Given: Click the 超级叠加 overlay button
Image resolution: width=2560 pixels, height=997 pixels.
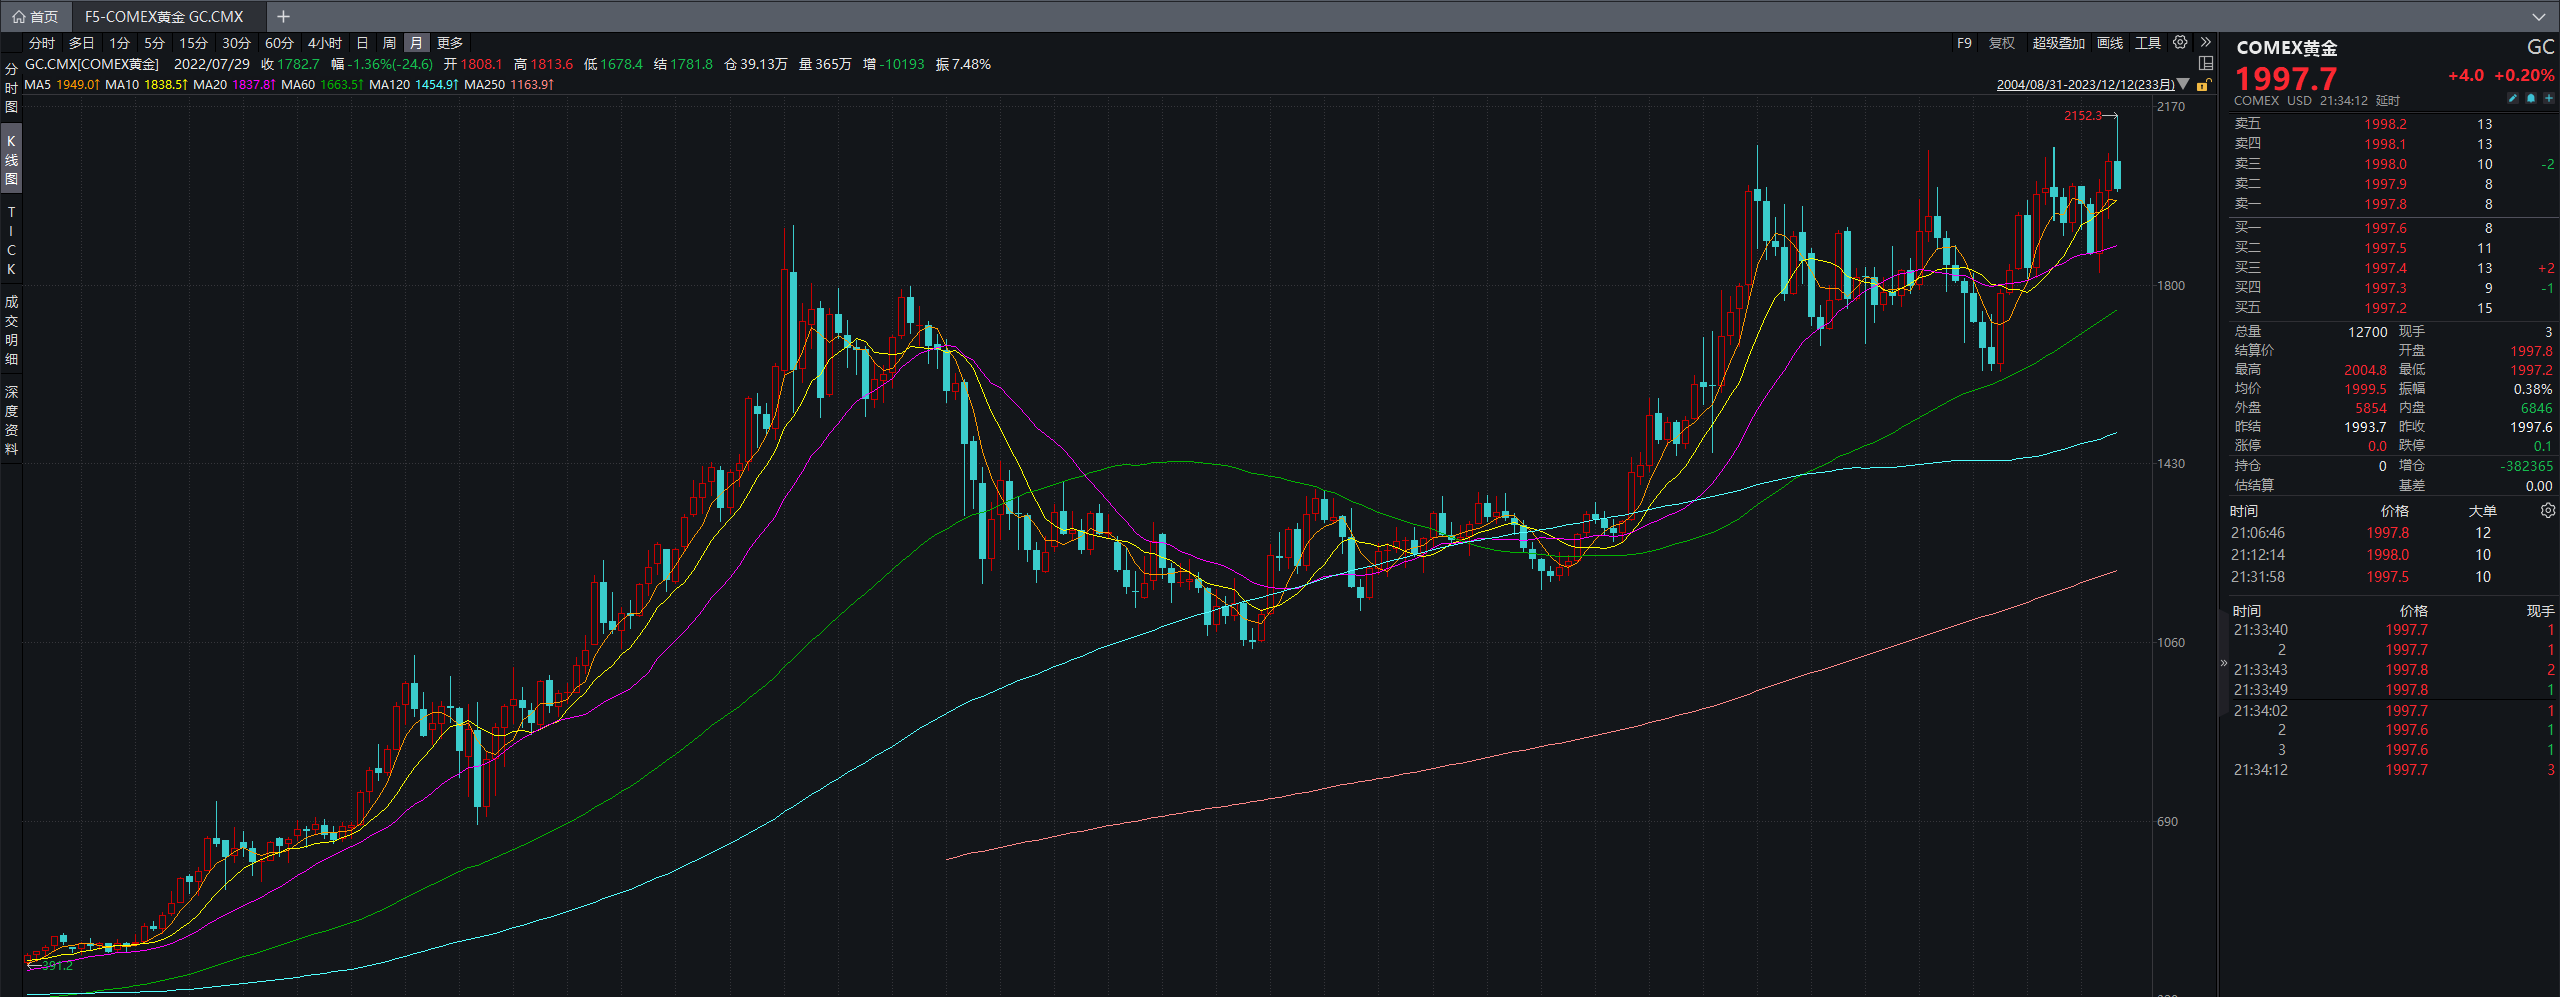Looking at the screenshot, I should tap(2059, 43).
